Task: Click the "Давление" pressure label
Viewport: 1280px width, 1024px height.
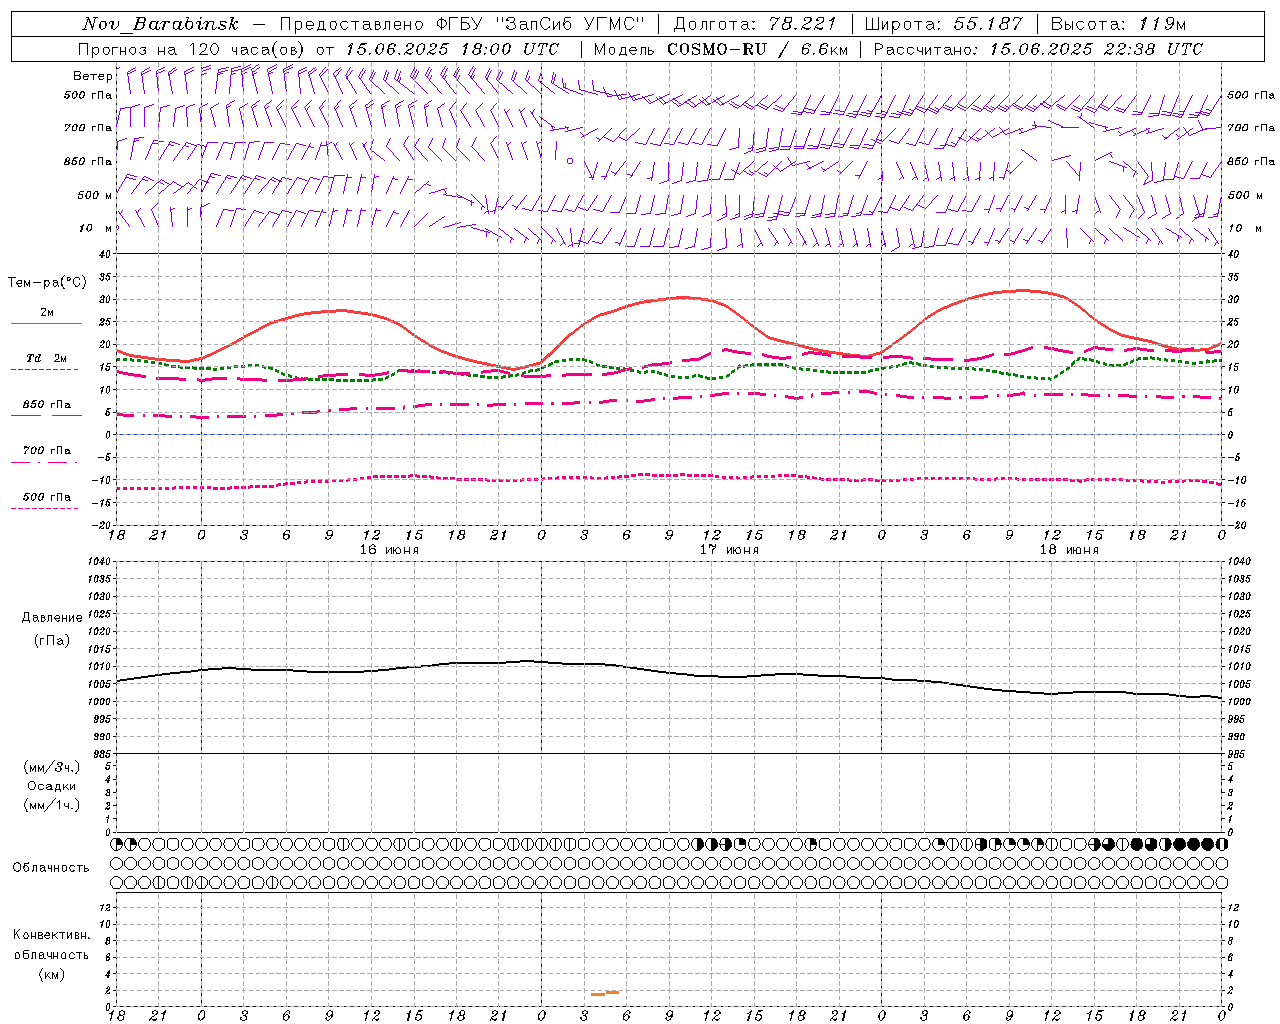Action: [x=52, y=618]
